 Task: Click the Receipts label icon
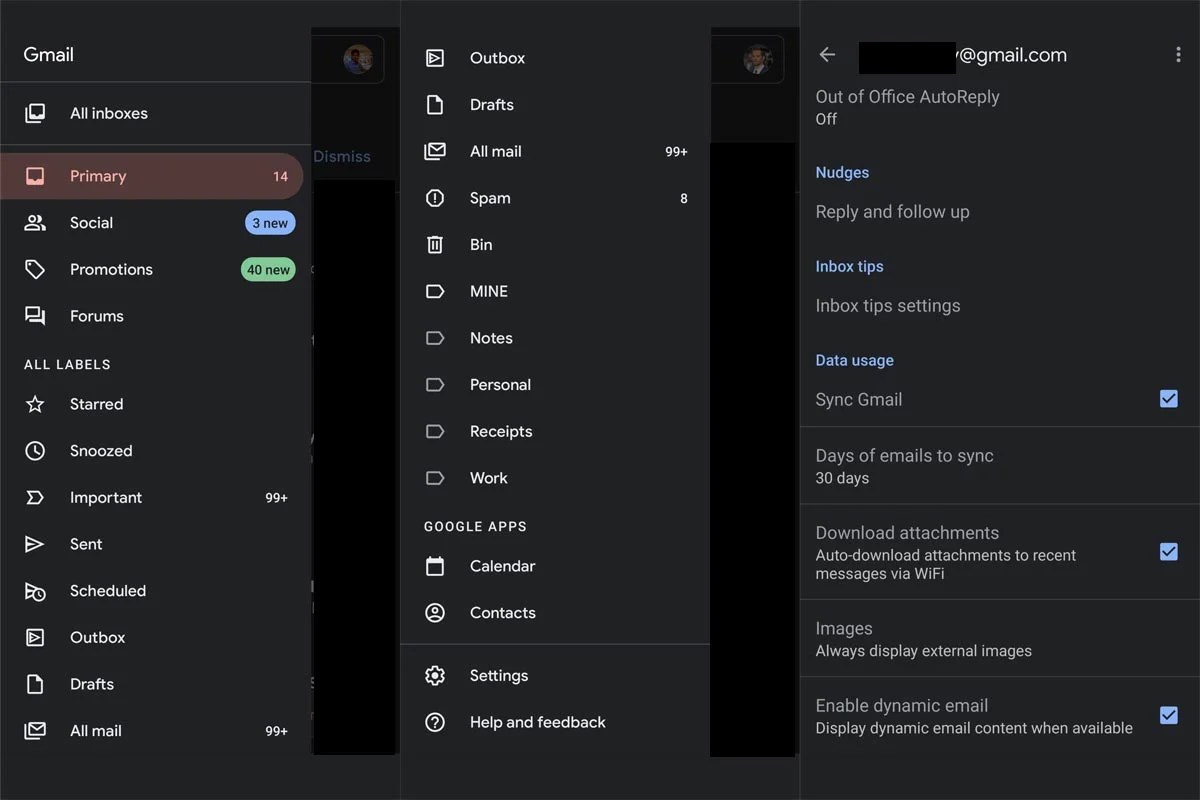(x=435, y=431)
